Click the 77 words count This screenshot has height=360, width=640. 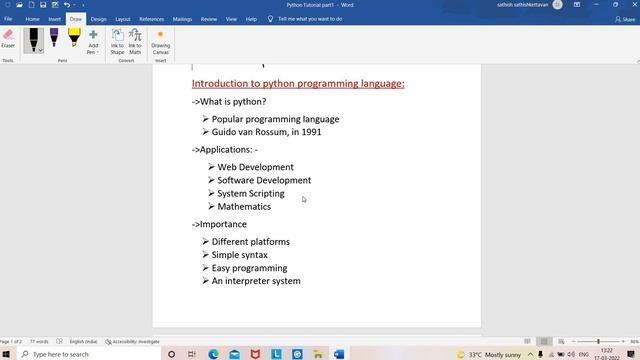tap(39, 341)
